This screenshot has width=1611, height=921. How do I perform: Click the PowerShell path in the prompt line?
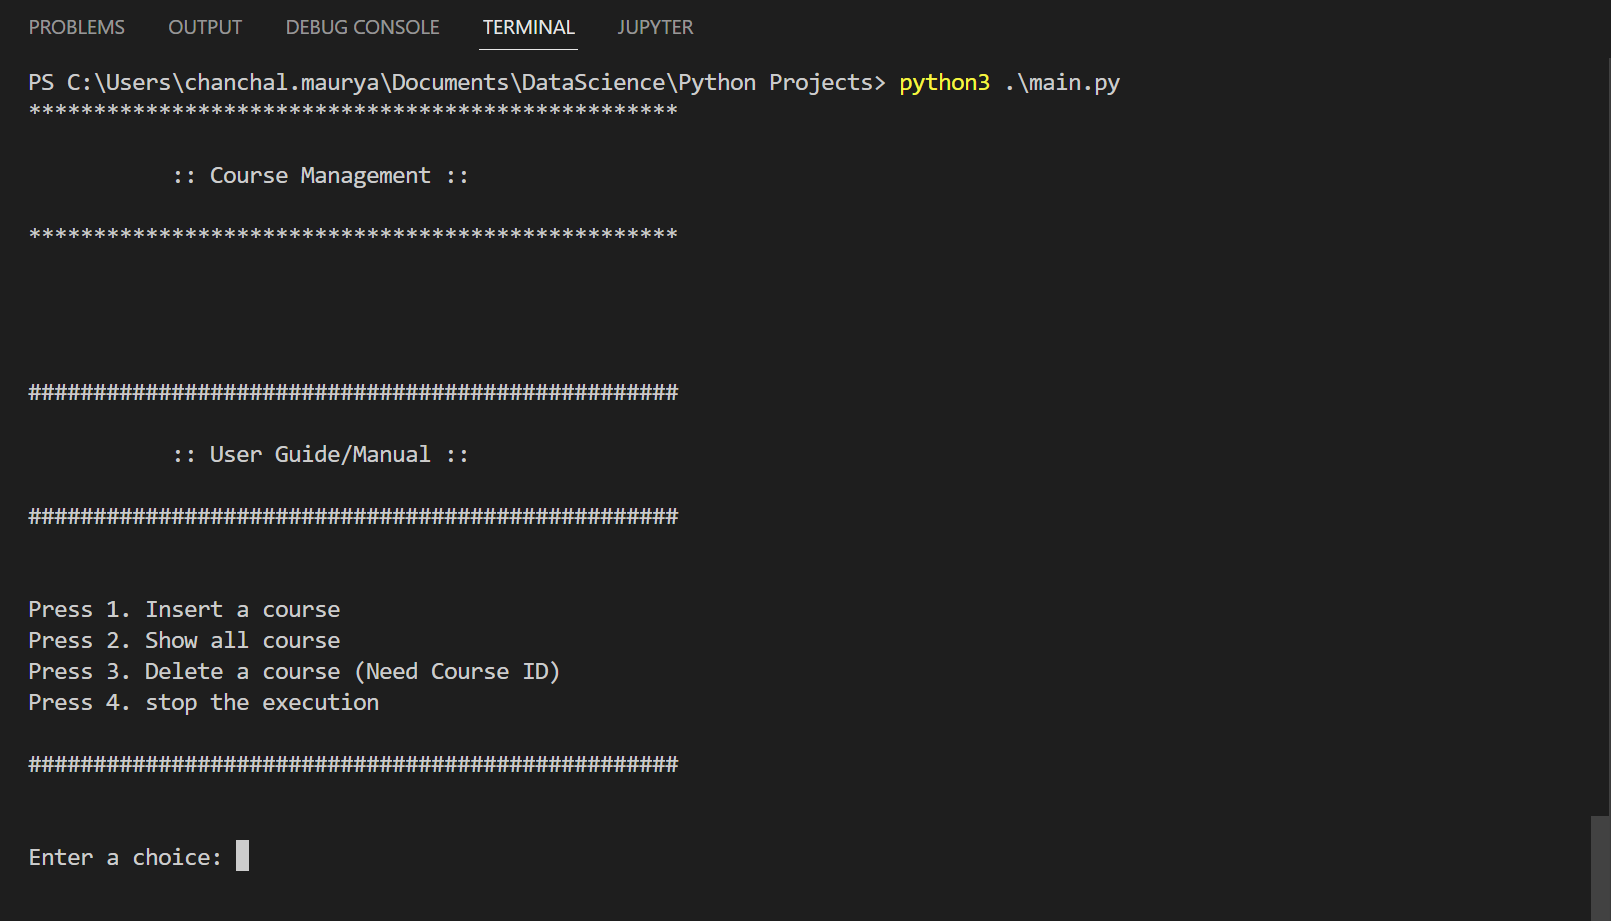point(450,82)
